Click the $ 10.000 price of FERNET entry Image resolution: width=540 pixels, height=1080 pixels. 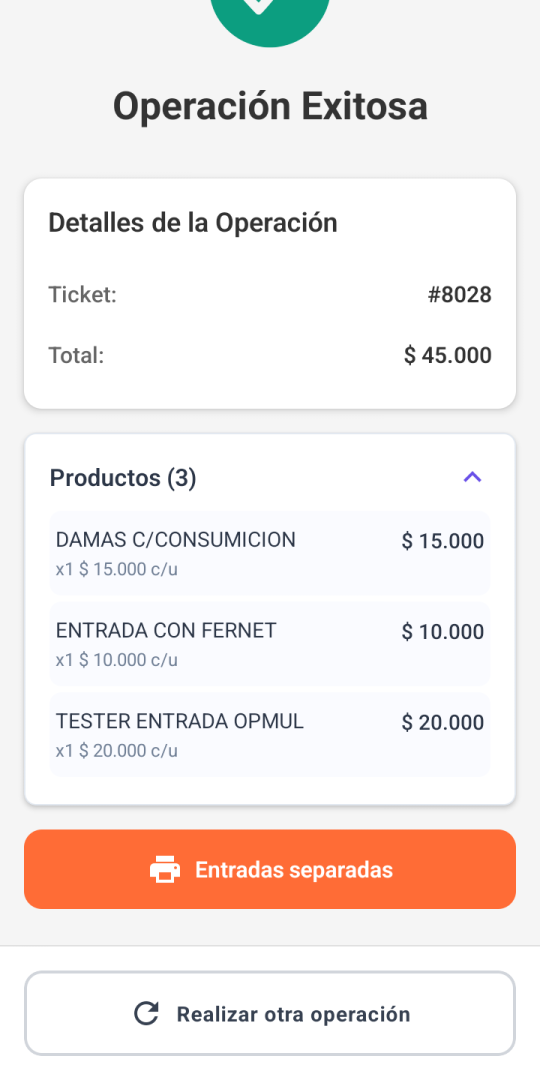coord(443,632)
